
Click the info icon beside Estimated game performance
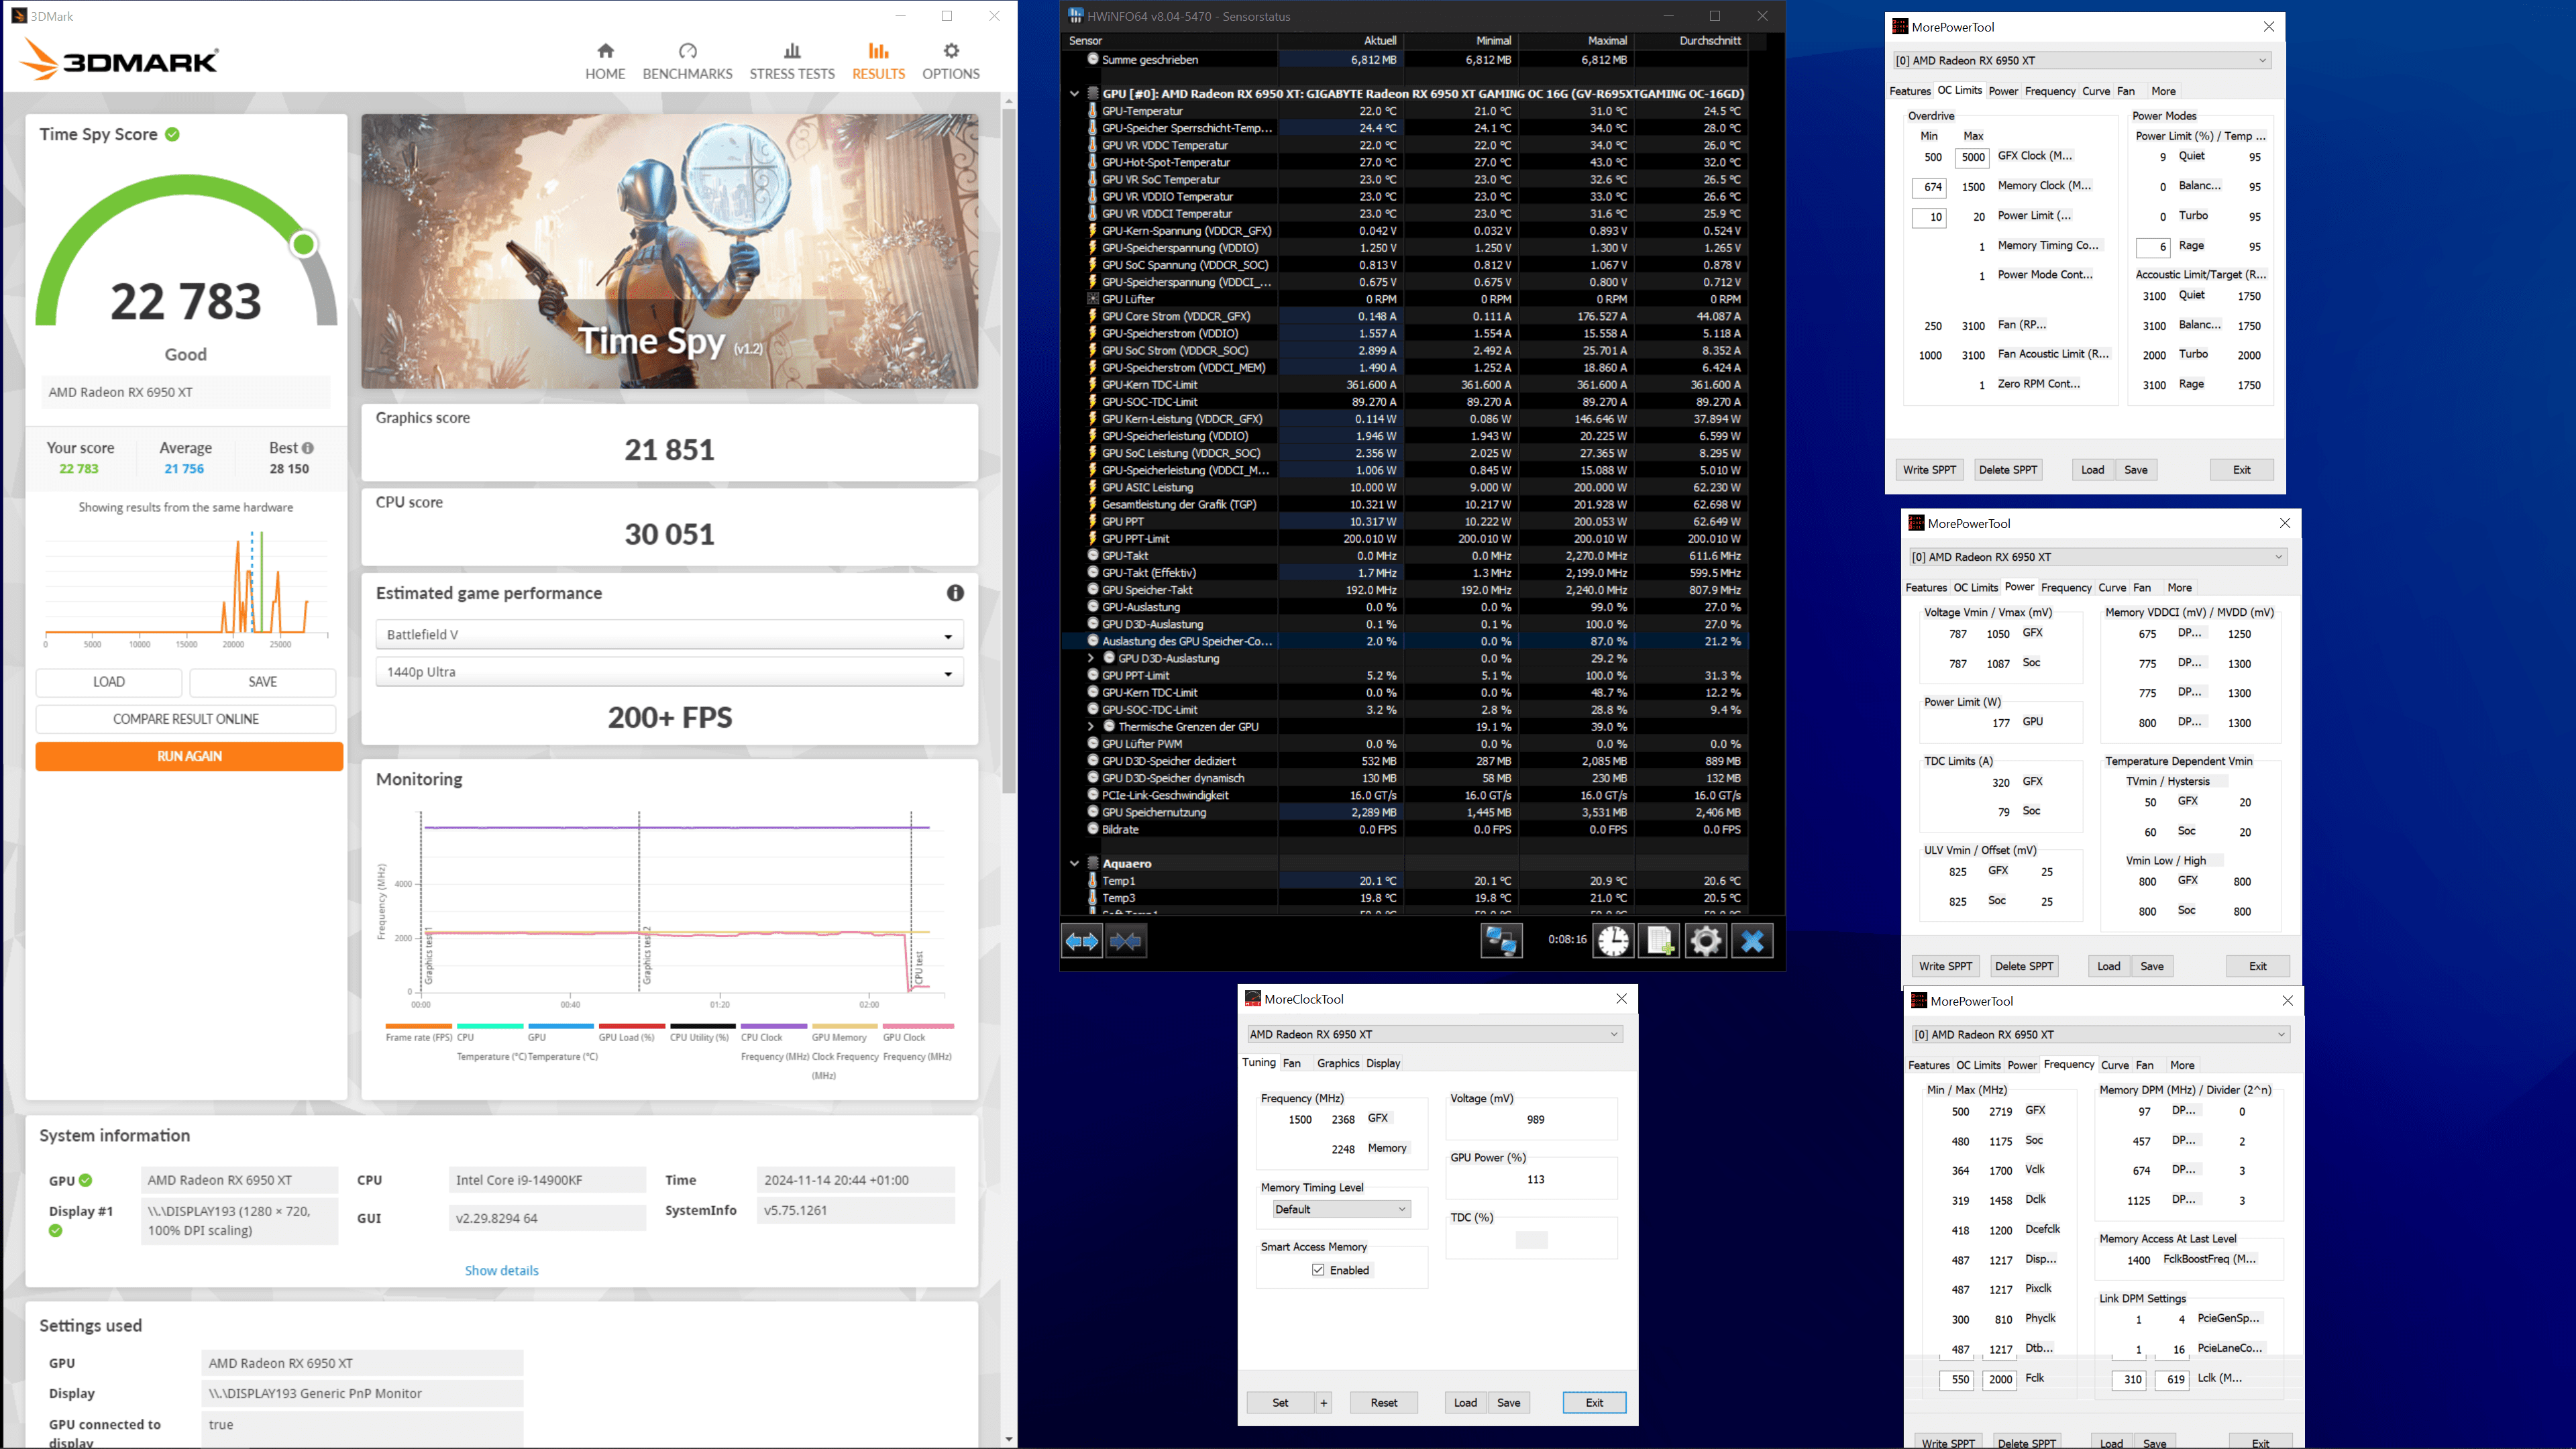click(955, 593)
